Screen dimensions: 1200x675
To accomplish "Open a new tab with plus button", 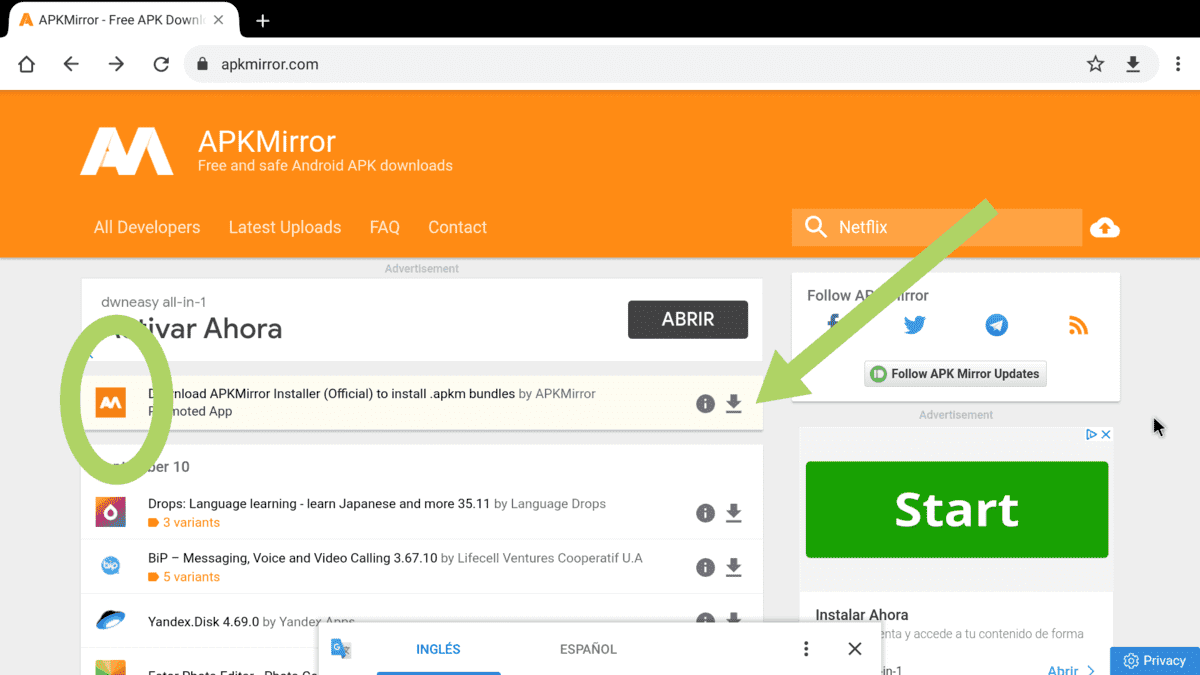I will point(263,20).
